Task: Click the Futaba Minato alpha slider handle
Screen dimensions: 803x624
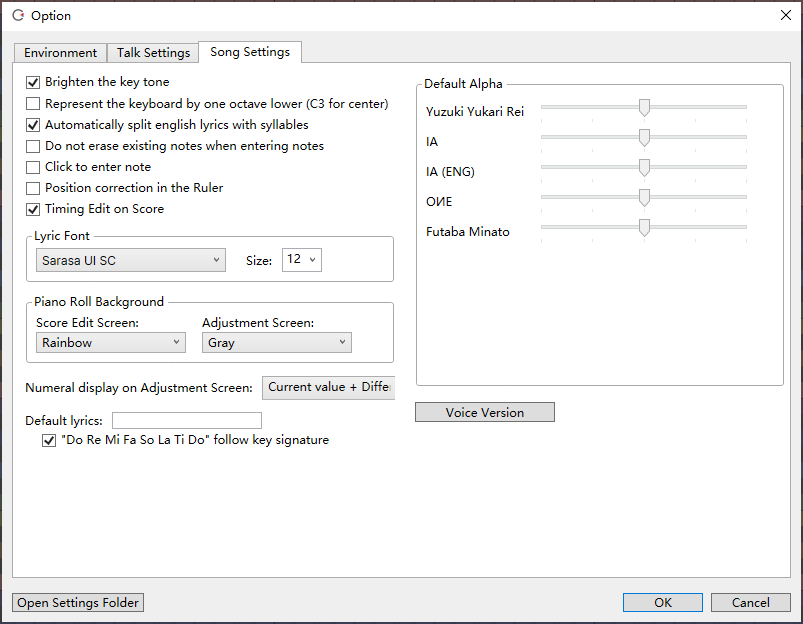Action: 644,228
